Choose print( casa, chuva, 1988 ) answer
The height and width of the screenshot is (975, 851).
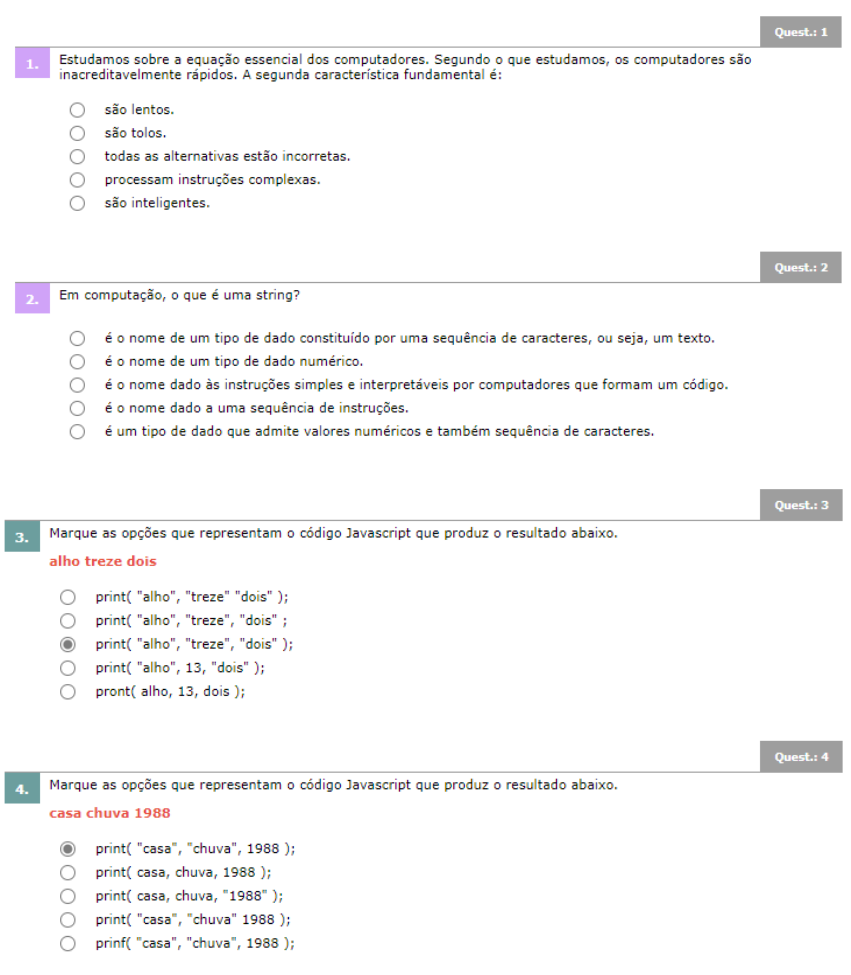(68, 872)
